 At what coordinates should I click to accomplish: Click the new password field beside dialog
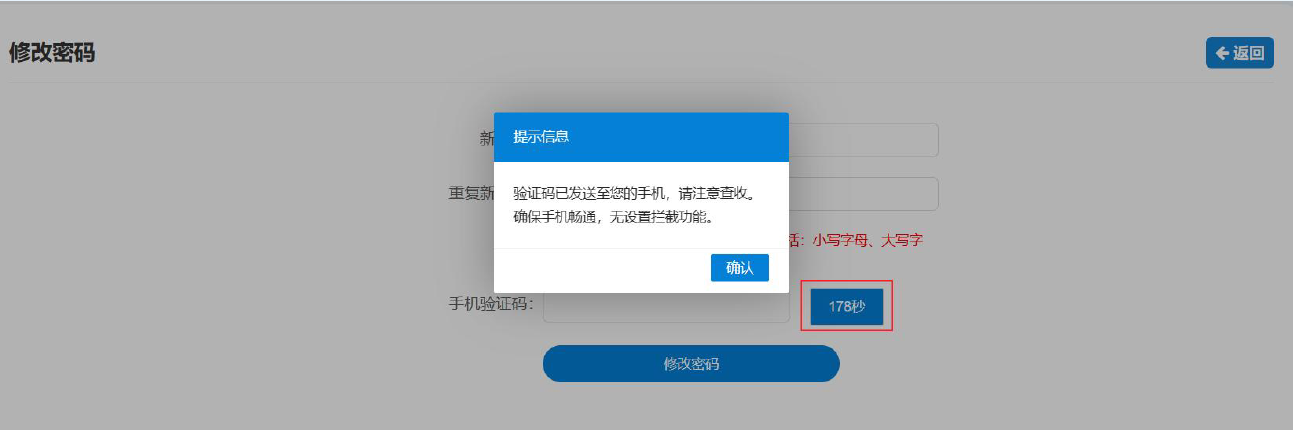[x=863, y=140]
